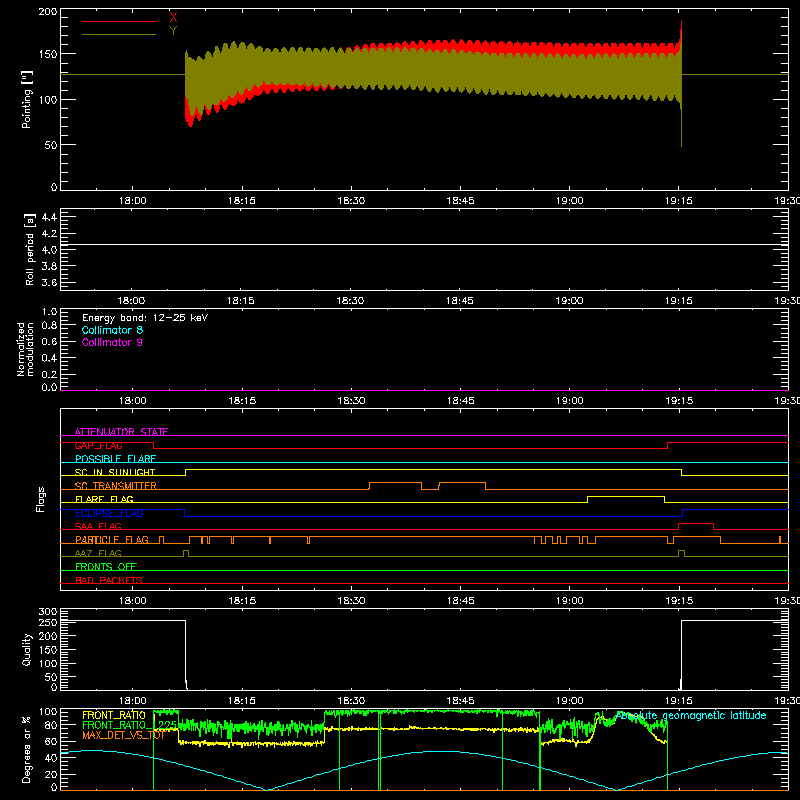Image resolution: width=800 pixels, height=800 pixels.
Task: Click the '4.2' tick on Roll period axis
Action: coord(49,234)
